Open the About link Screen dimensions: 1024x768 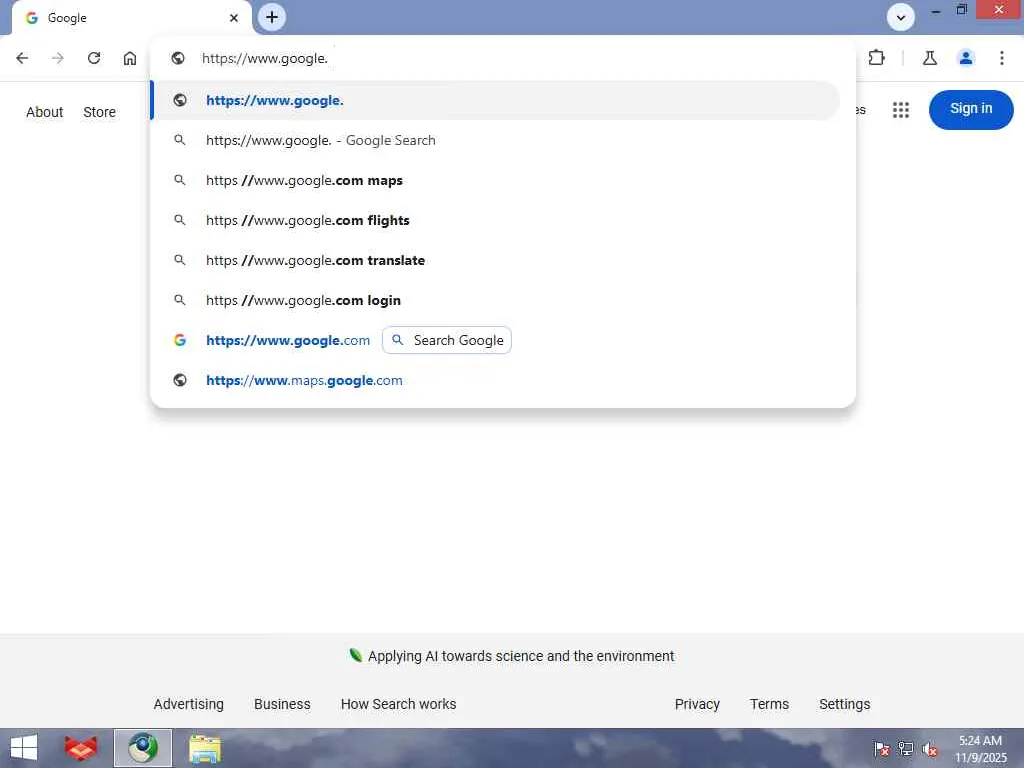44,112
